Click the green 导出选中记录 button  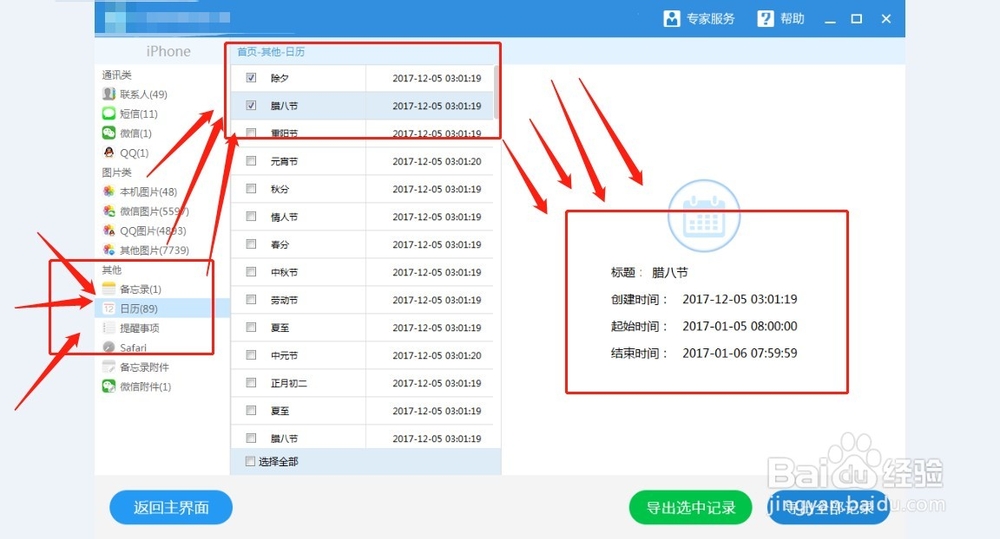coord(691,508)
